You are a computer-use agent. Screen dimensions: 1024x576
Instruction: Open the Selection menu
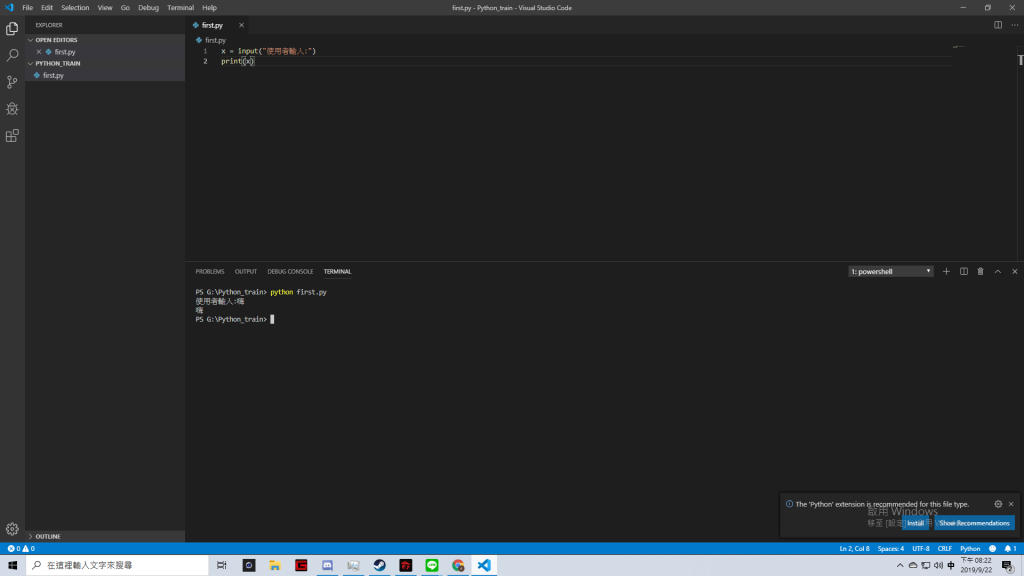[x=75, y=8]
